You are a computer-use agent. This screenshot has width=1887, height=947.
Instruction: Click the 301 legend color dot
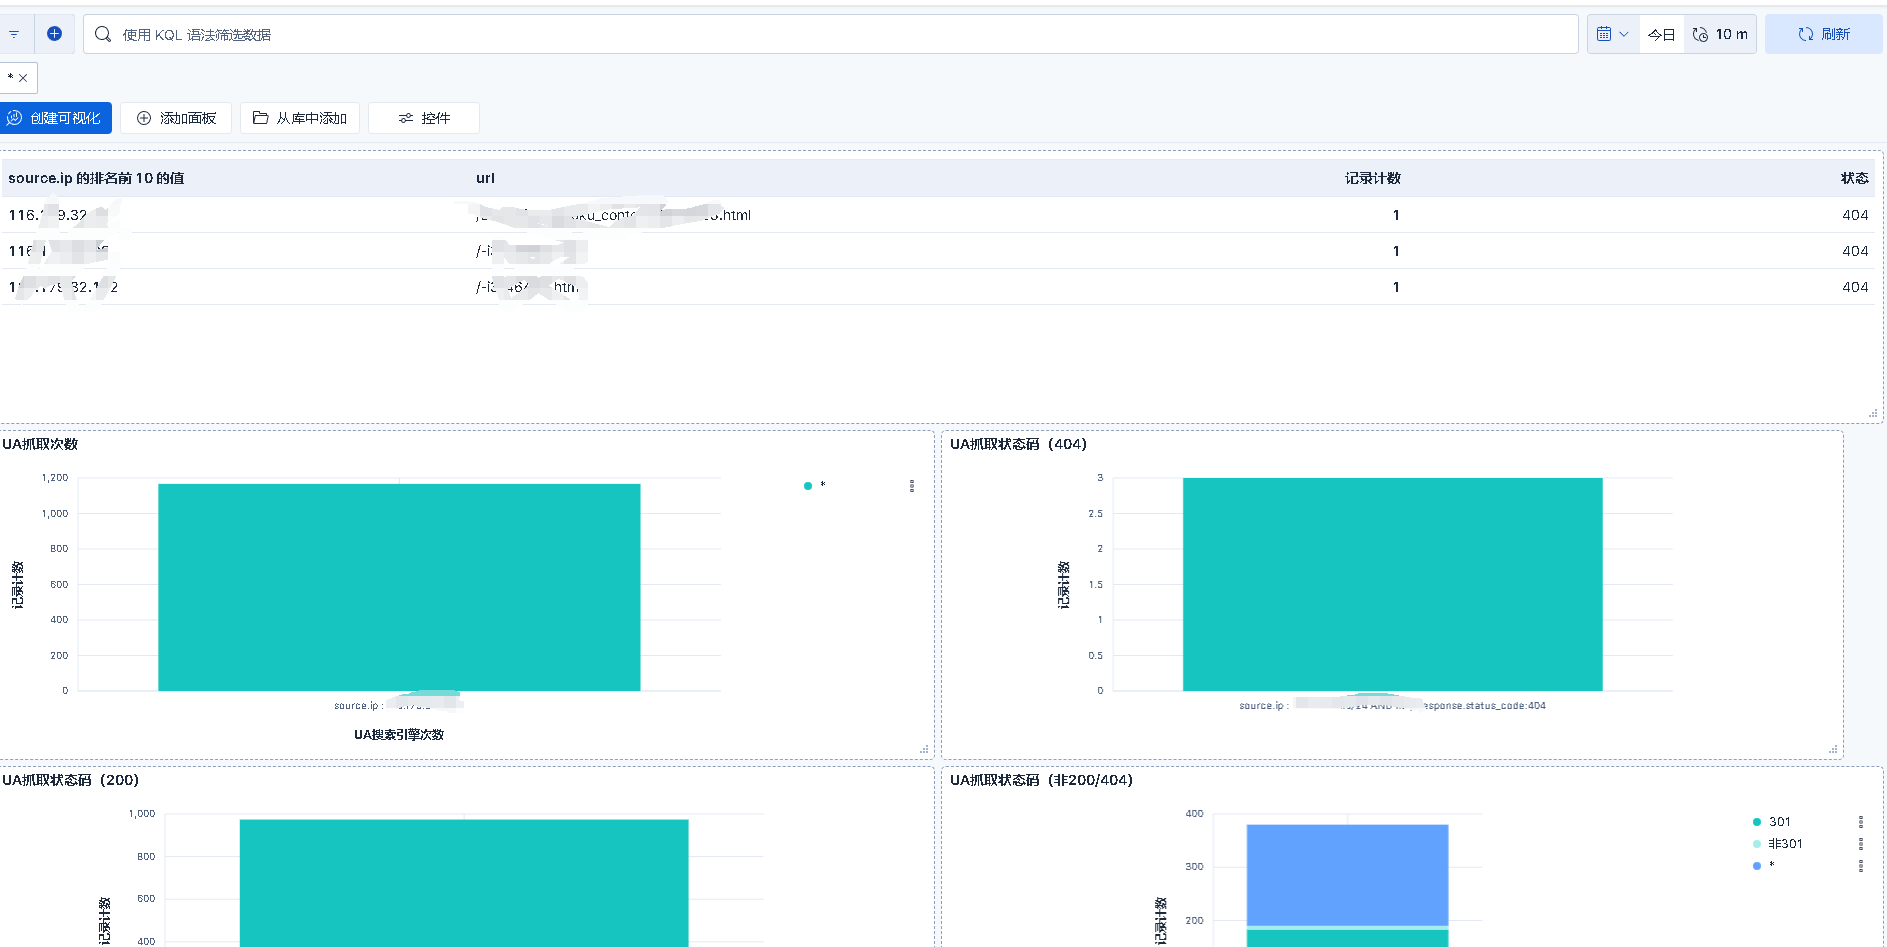1757,822
